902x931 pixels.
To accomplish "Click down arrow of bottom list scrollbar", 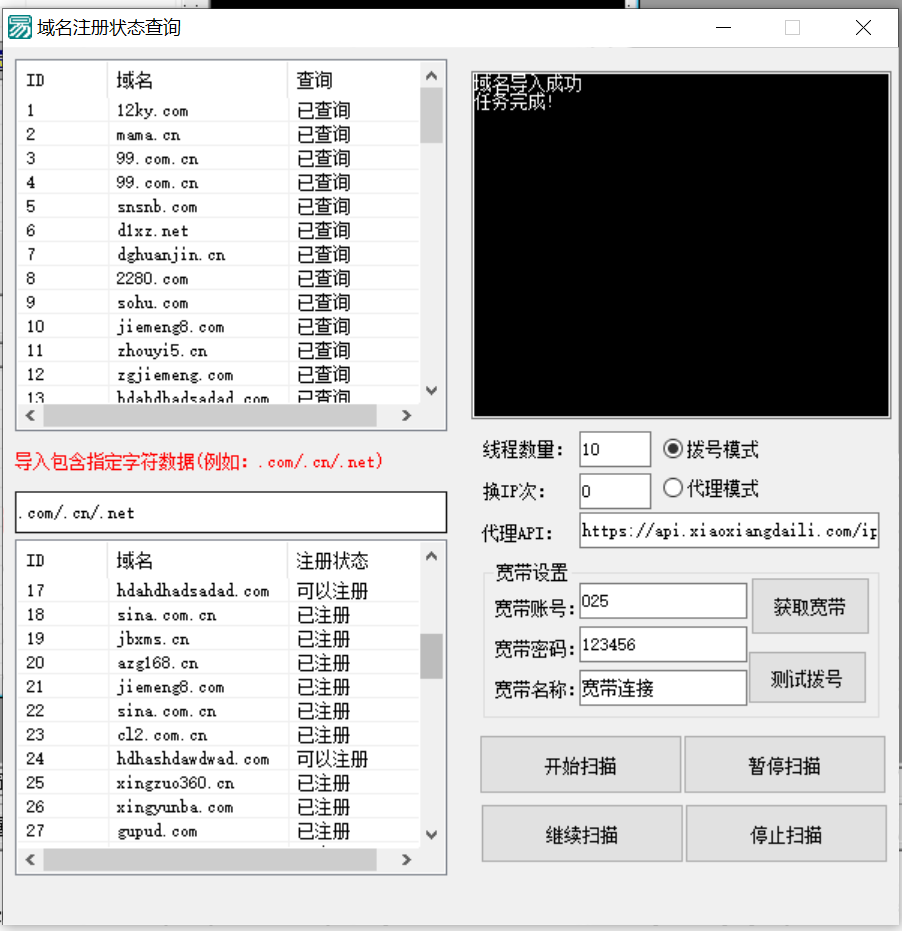I will point(432,835).
